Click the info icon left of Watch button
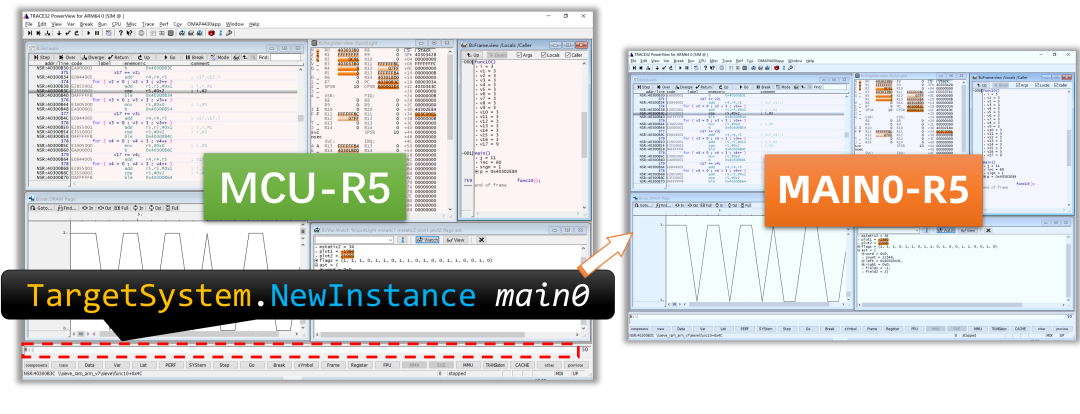Viewport: 1080px width, 414px height. click(403, 240)
